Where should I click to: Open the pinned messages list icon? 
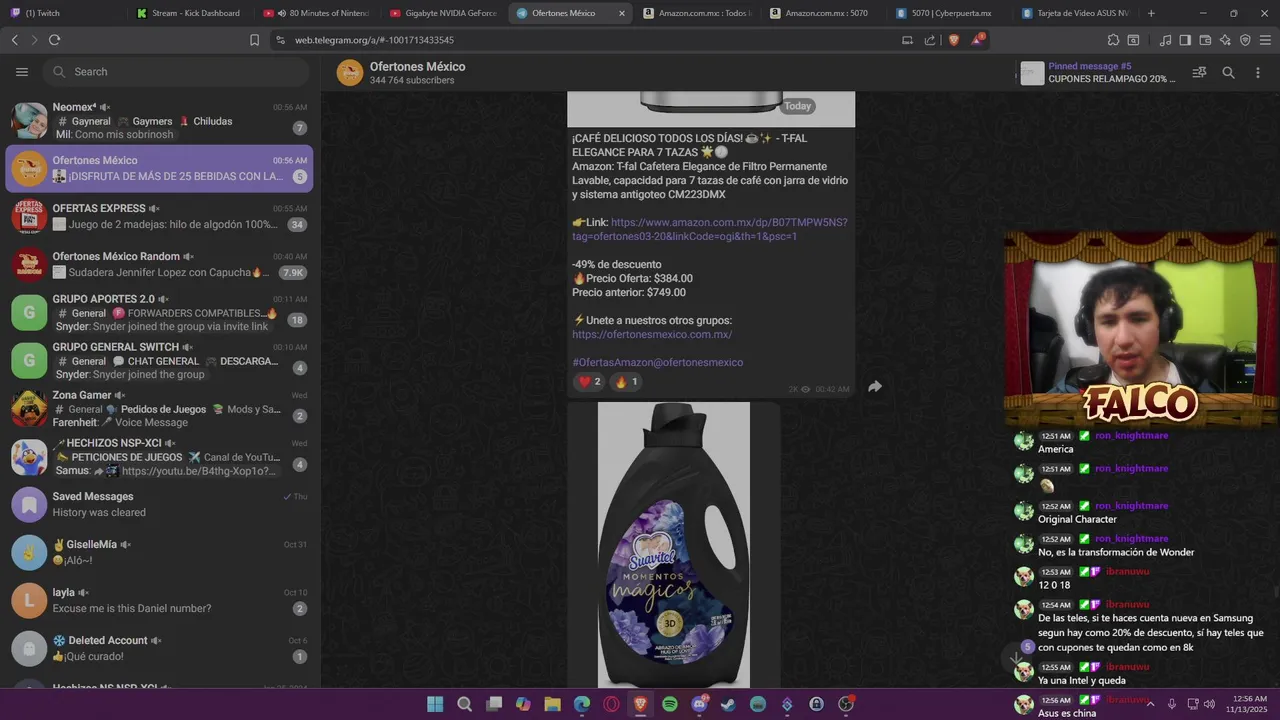(x=1199, y=73)
